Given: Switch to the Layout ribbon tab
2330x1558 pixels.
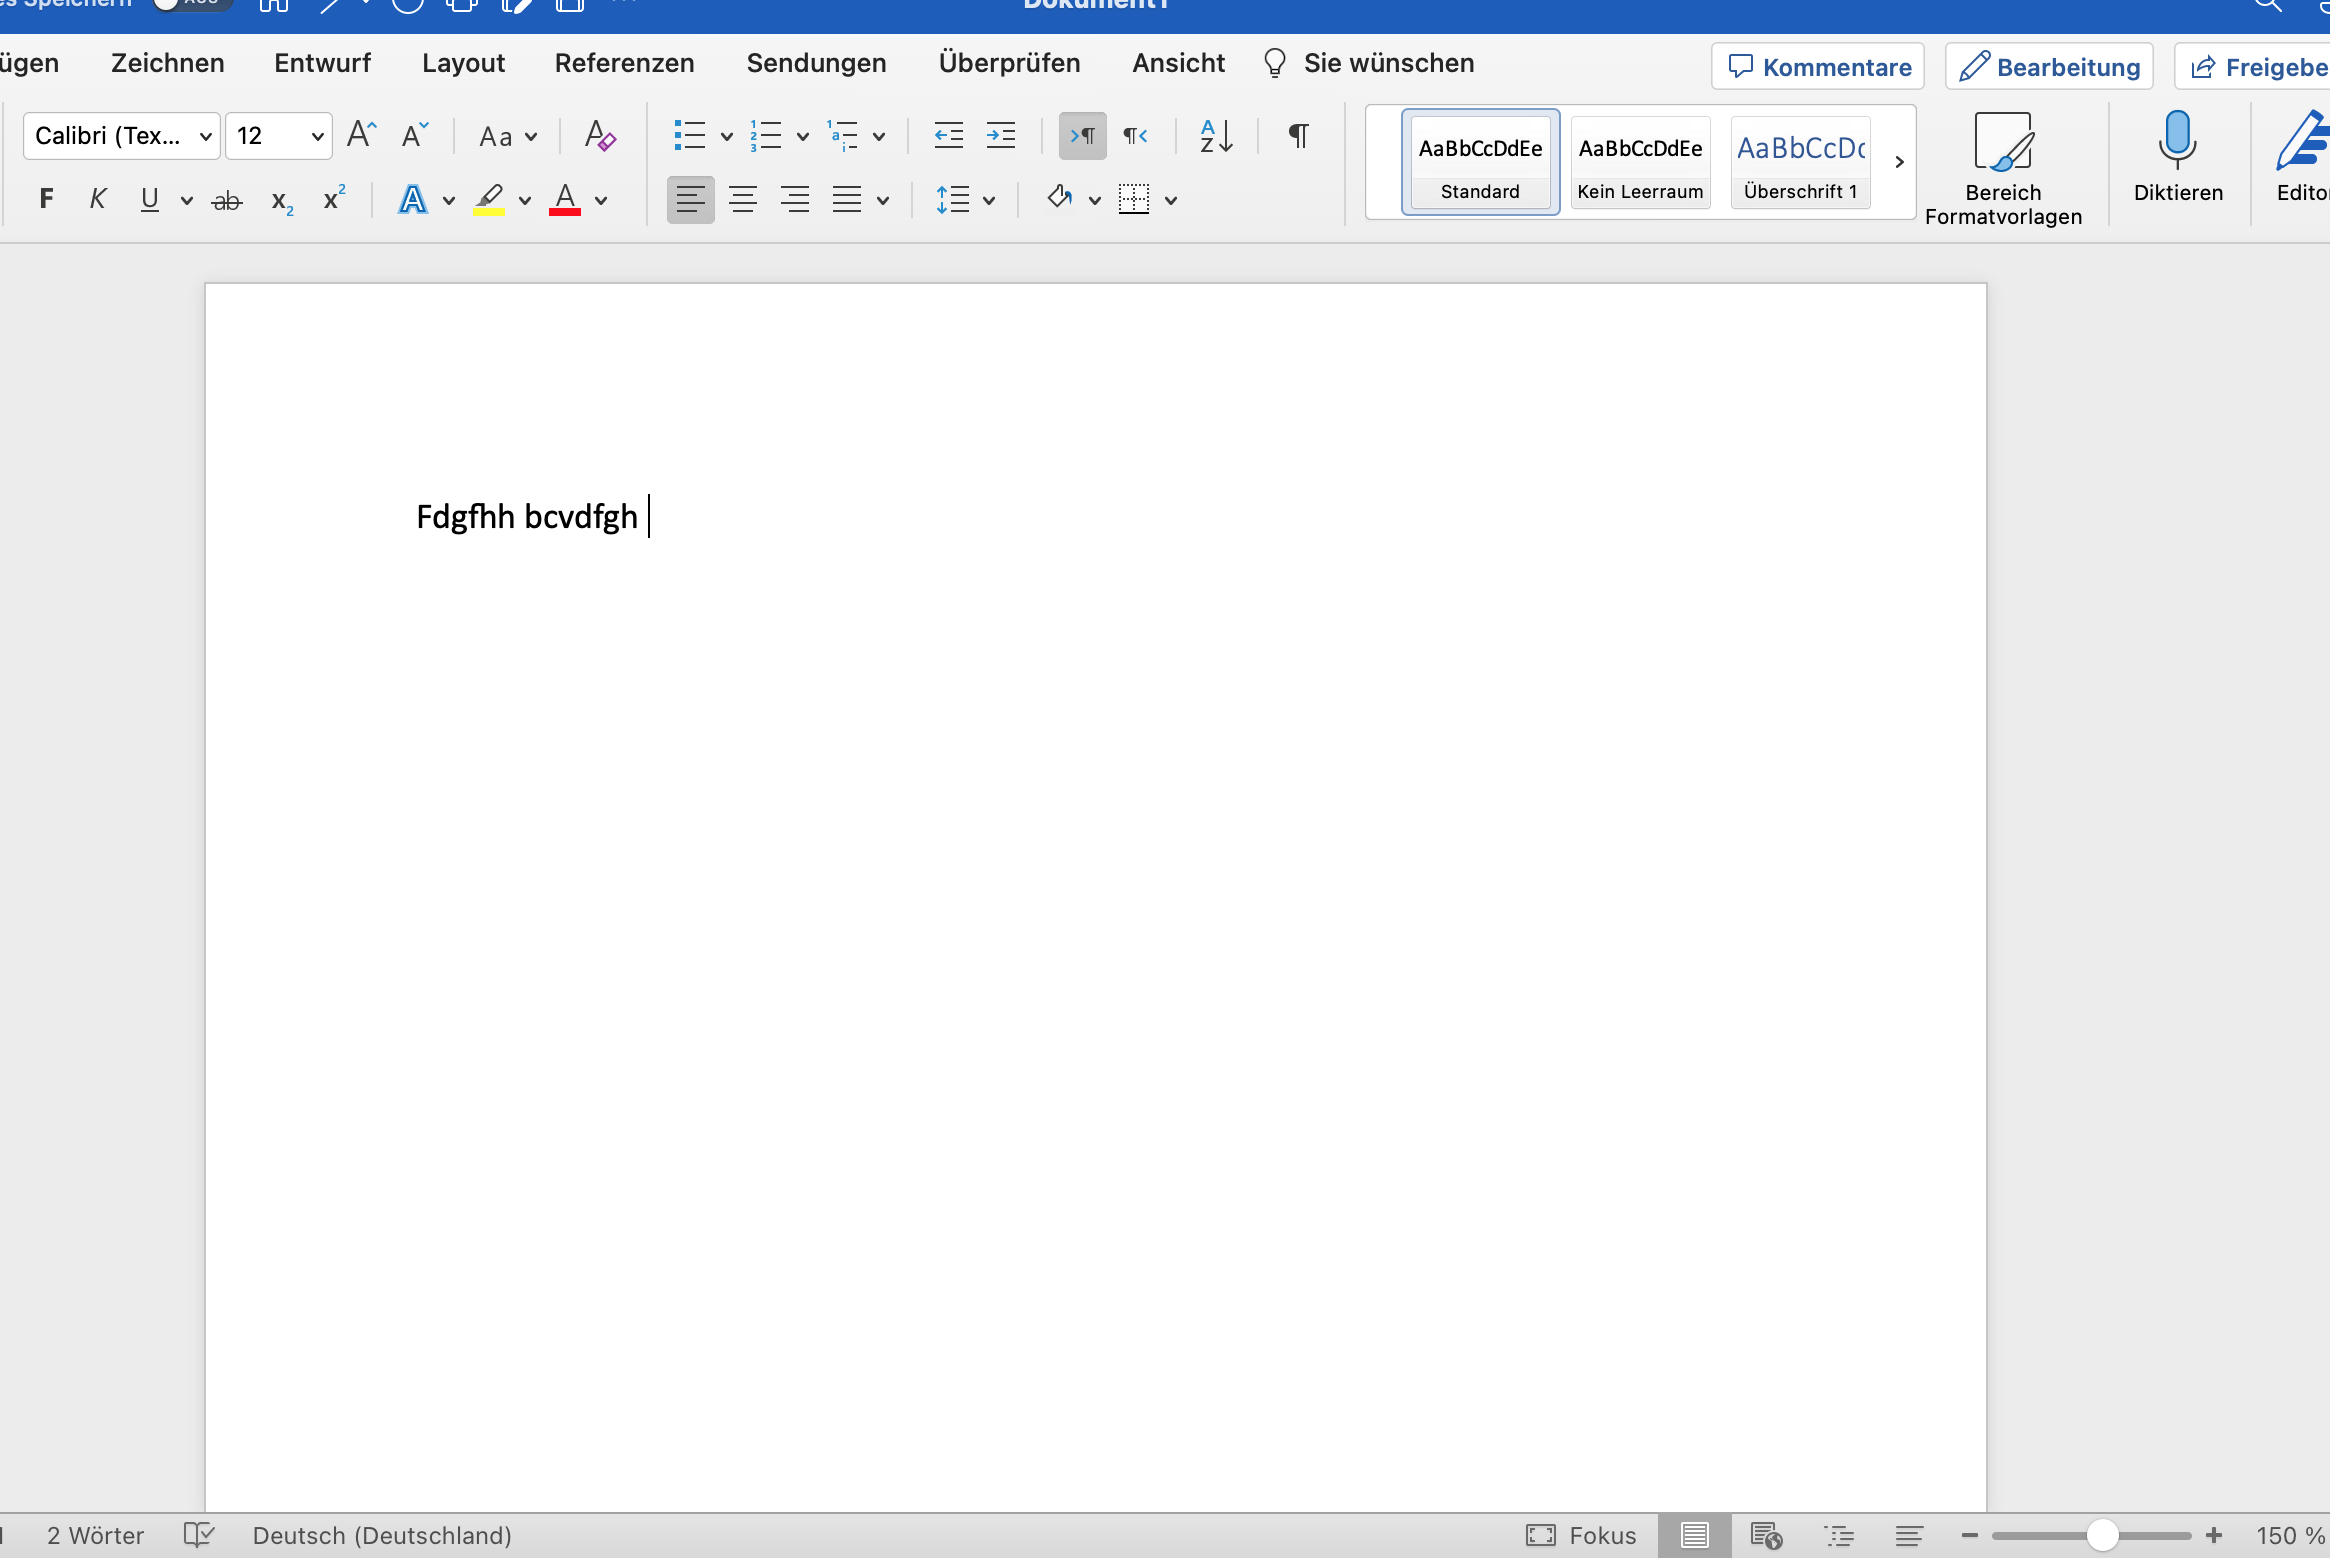Looking at the screenshot, I should coord(463,63).
